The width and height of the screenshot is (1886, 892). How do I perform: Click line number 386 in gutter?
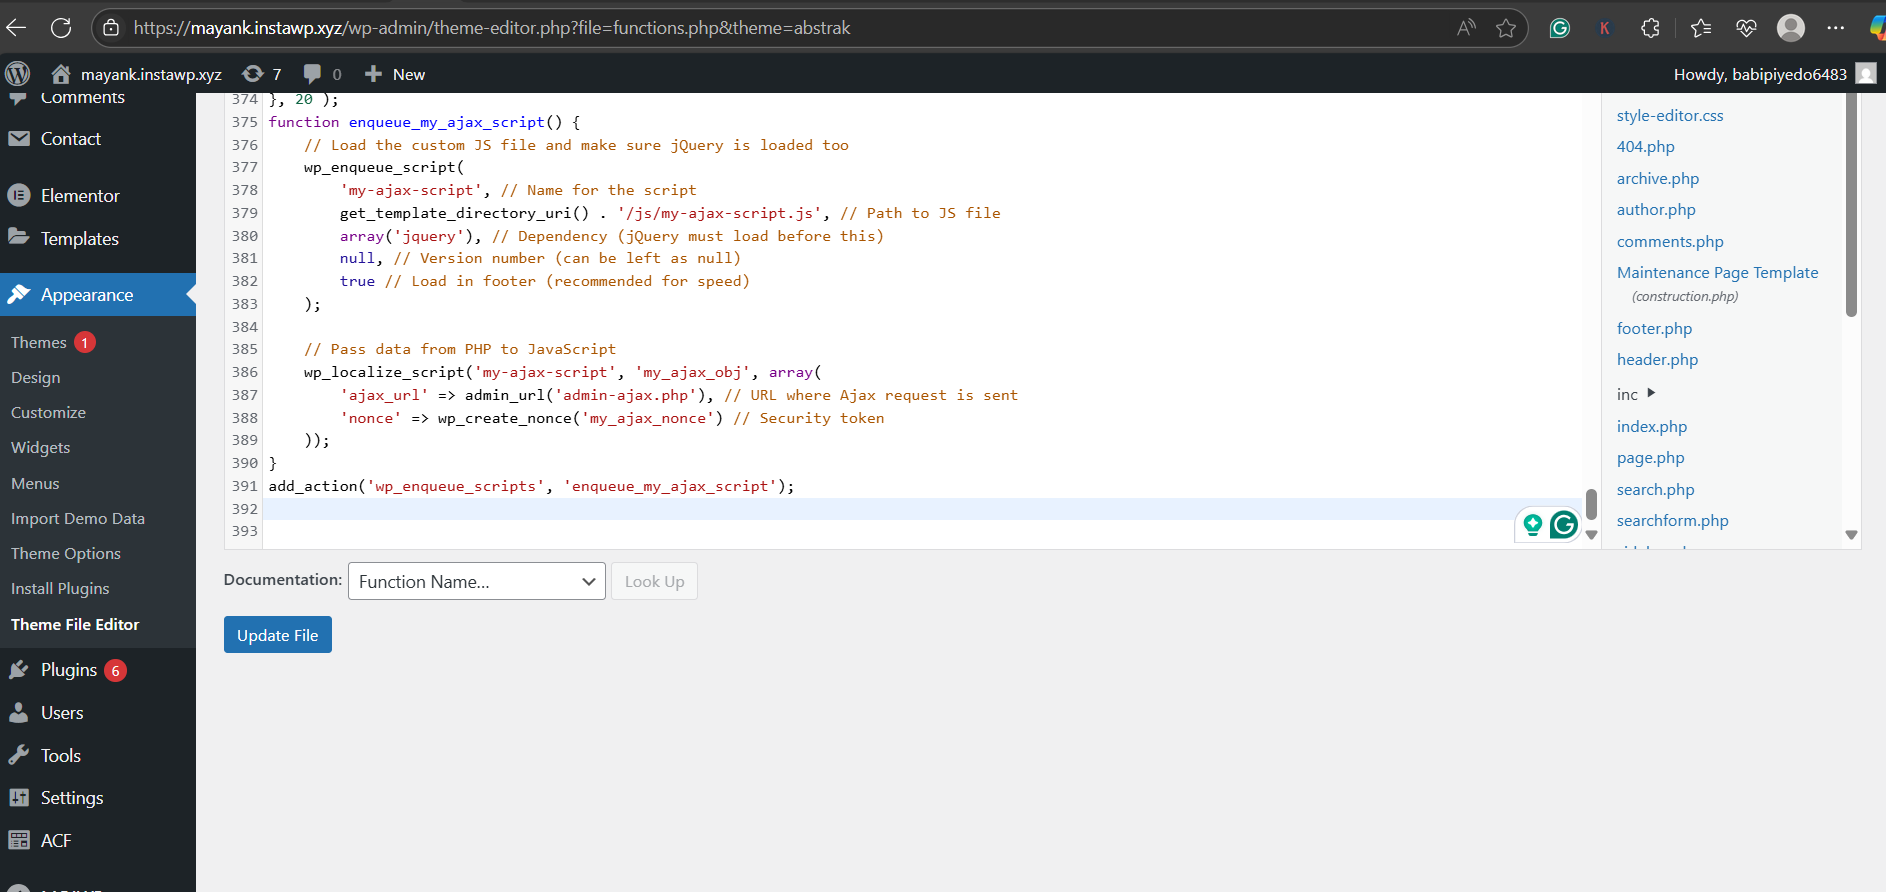pos(245,372)
